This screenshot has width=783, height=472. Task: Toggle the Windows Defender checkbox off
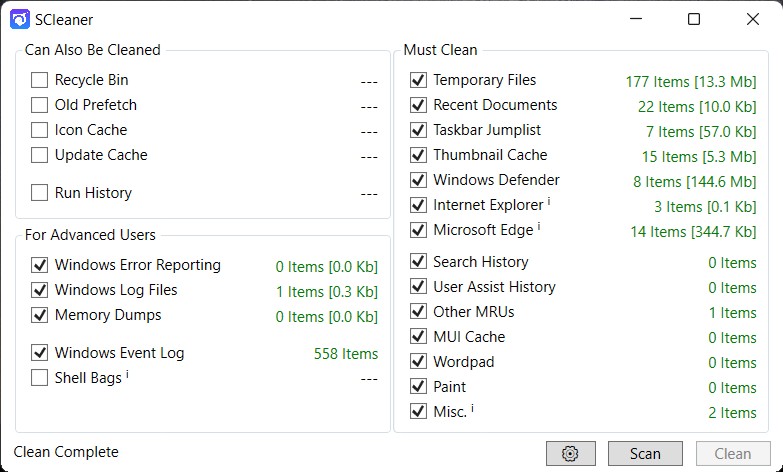point(418,180)
